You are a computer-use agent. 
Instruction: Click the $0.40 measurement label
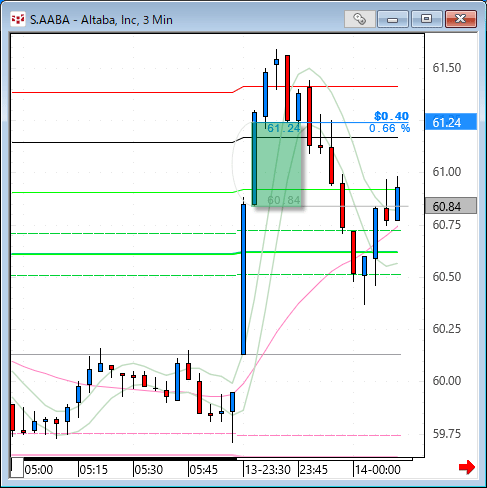click(x=391, y=116)
